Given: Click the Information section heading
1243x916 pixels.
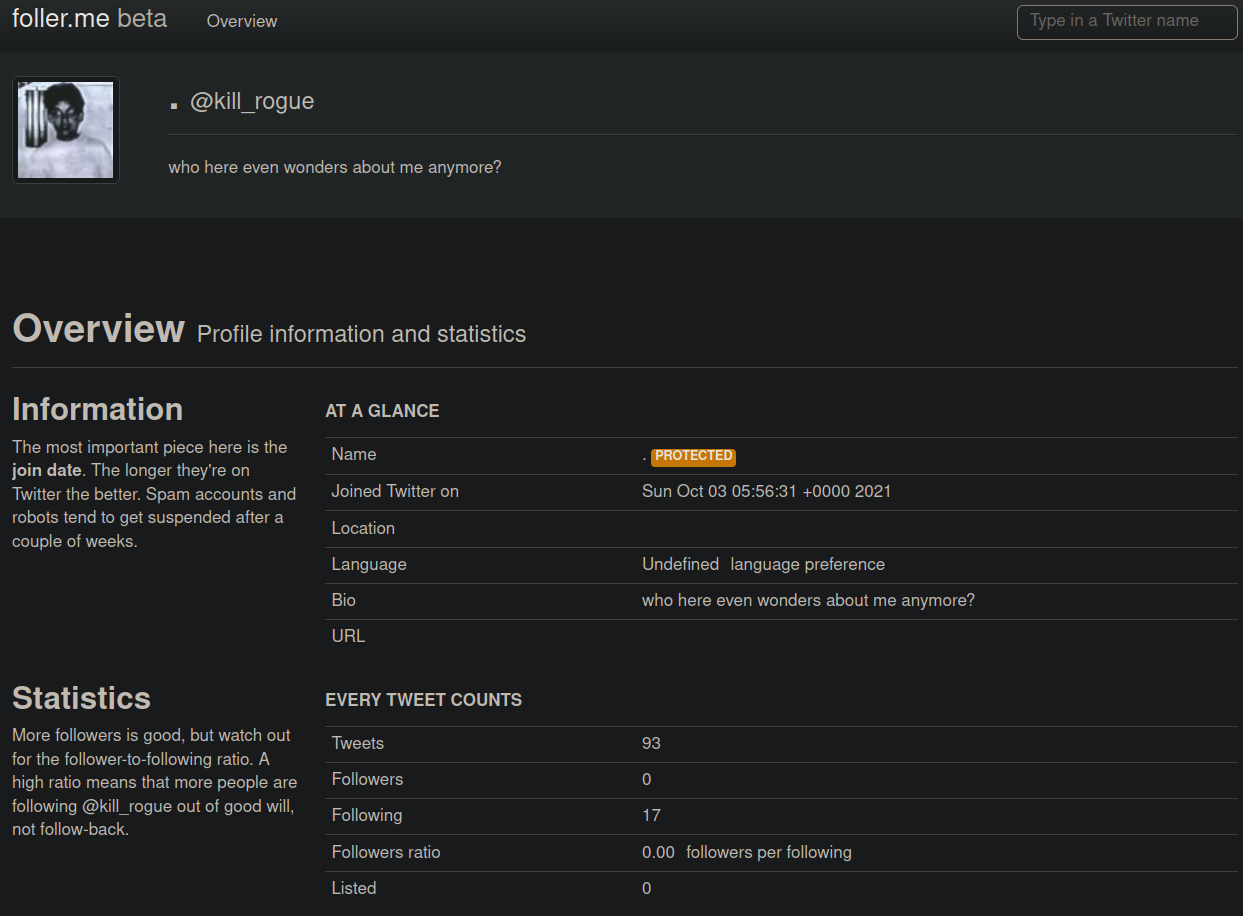Looking at the screenshot, I should tap(97, 409).
